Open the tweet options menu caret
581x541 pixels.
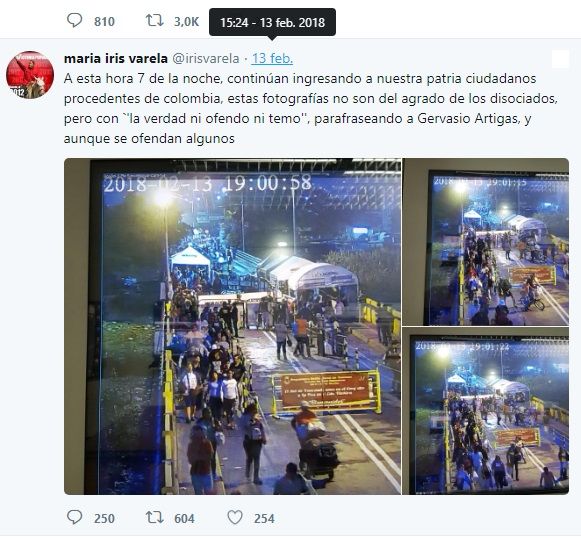[x=560, y=59]
